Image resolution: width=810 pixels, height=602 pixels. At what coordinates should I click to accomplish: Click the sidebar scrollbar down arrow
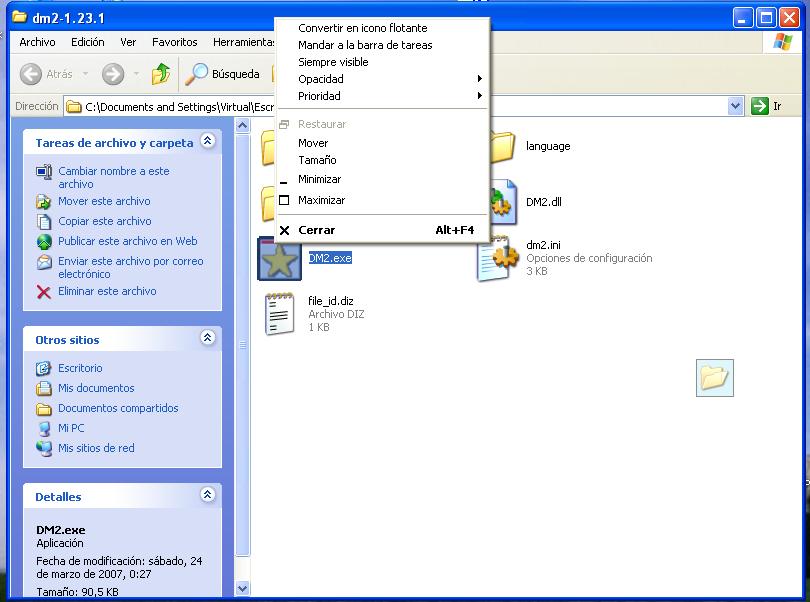pyautogui.click(x=242, y=588)
